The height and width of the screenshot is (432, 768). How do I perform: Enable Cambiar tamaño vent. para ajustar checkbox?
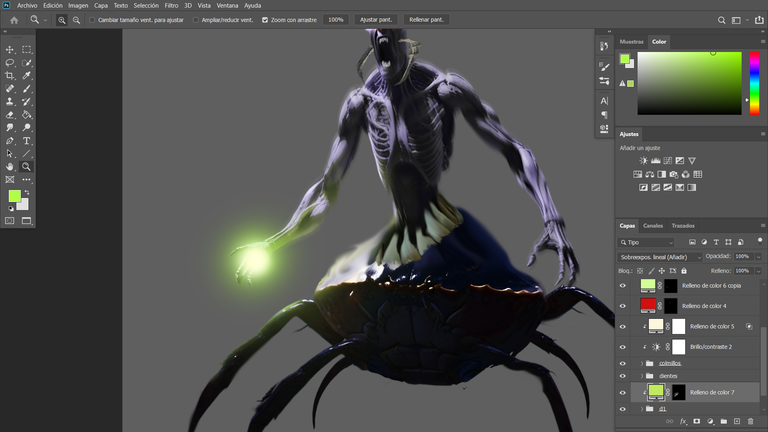92,20
